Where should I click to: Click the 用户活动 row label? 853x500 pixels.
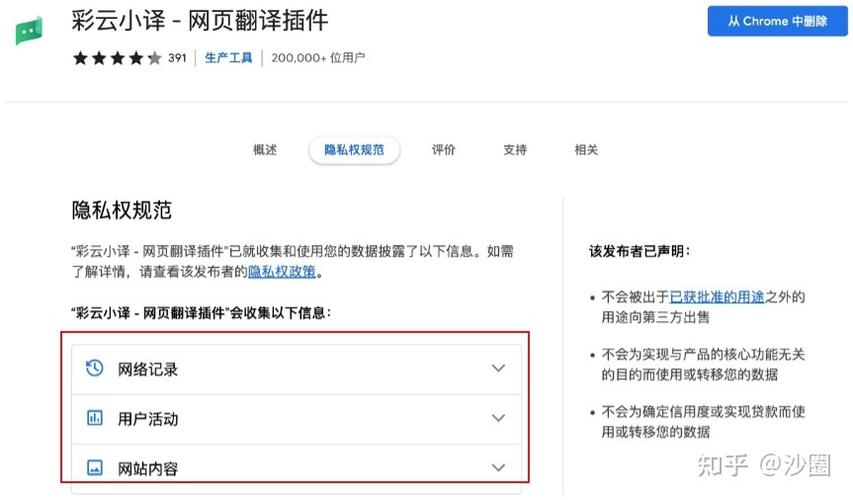(x=148, y=419)
